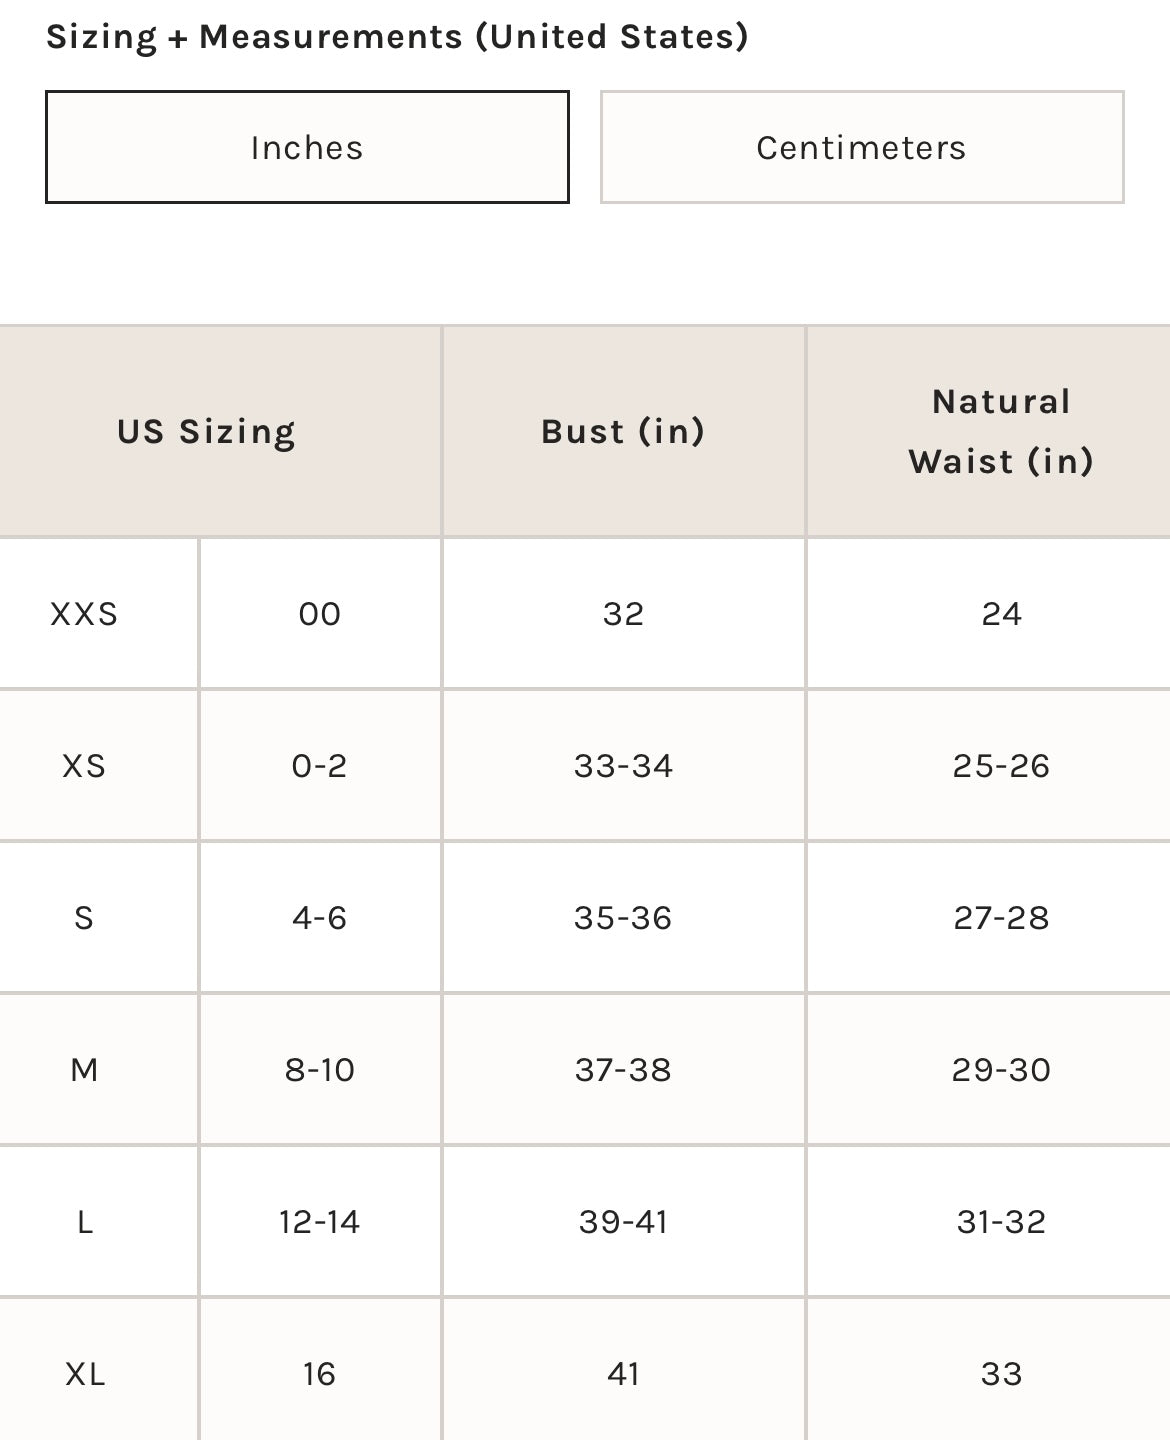The image size is (1170, 1440).
Task: Select the Inches unit button
Action: point(307,147)
